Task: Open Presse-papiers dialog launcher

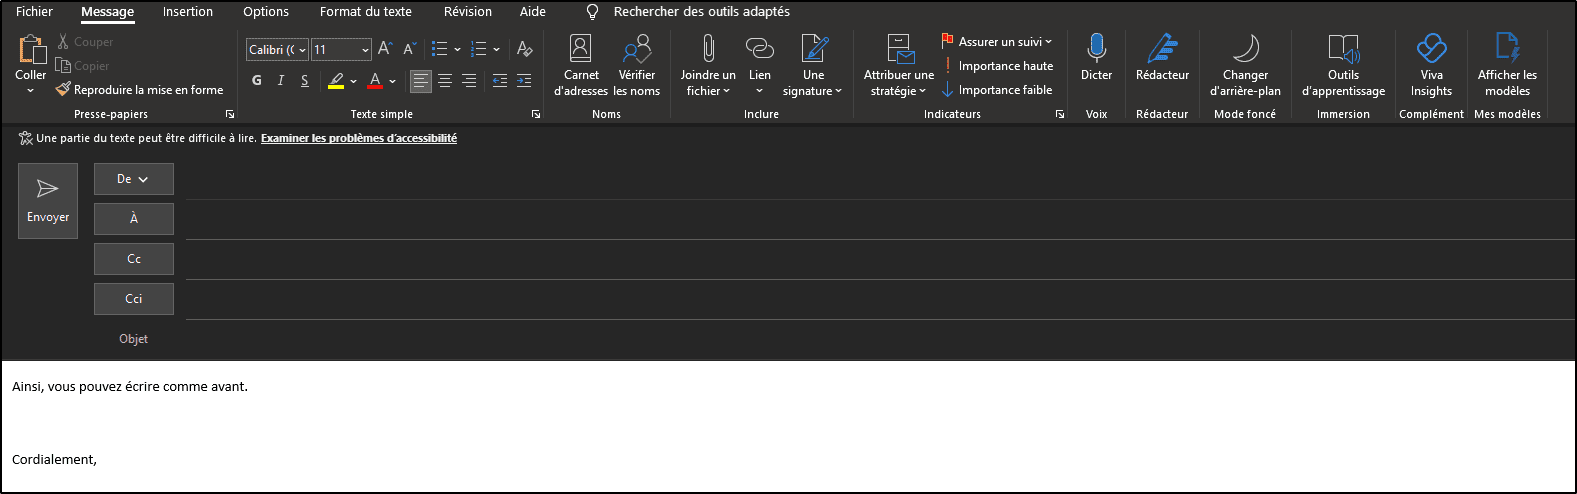Action: click(230, 115)
